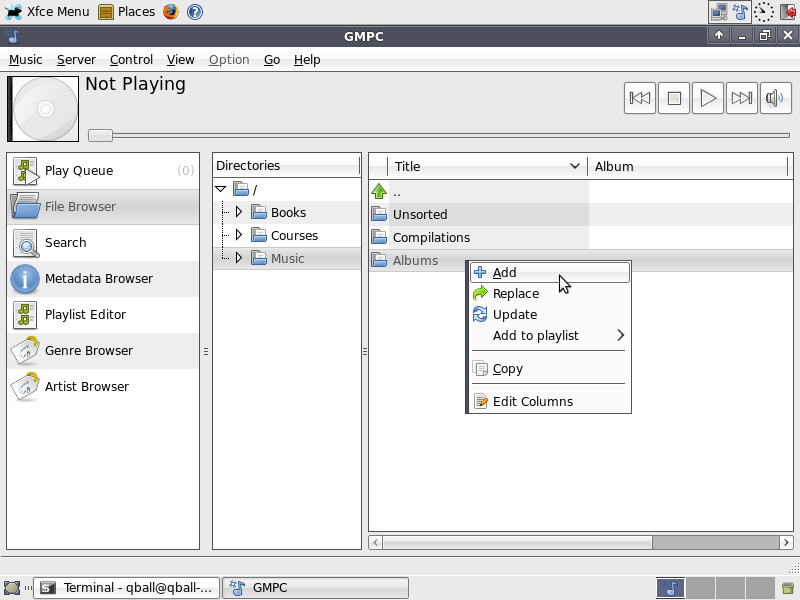Open the Playlist Editor

(103, 315)
